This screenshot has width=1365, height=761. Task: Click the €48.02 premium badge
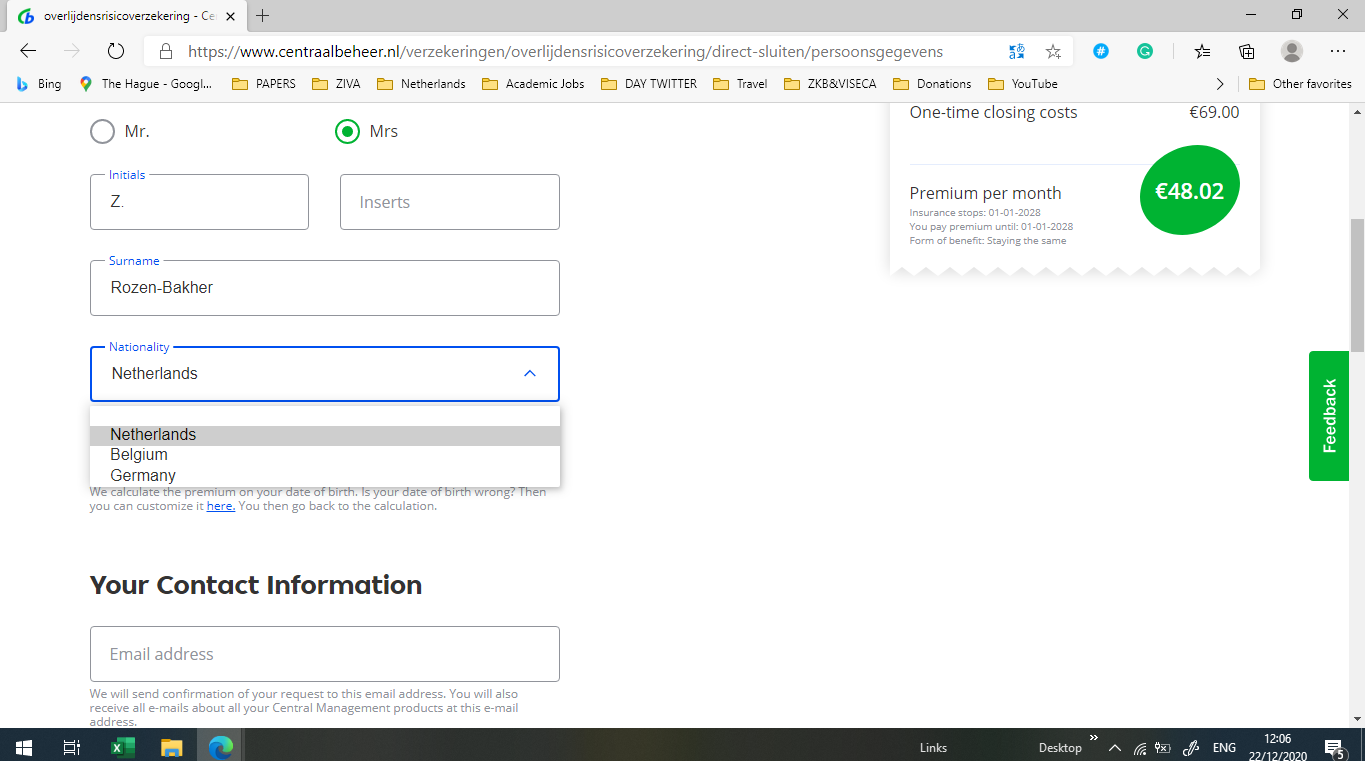coord(1190,191)
